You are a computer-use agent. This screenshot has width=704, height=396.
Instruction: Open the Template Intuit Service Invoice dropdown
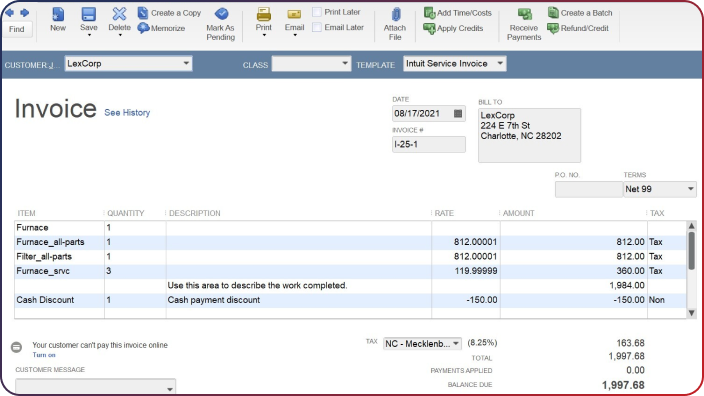click(500, 63)
